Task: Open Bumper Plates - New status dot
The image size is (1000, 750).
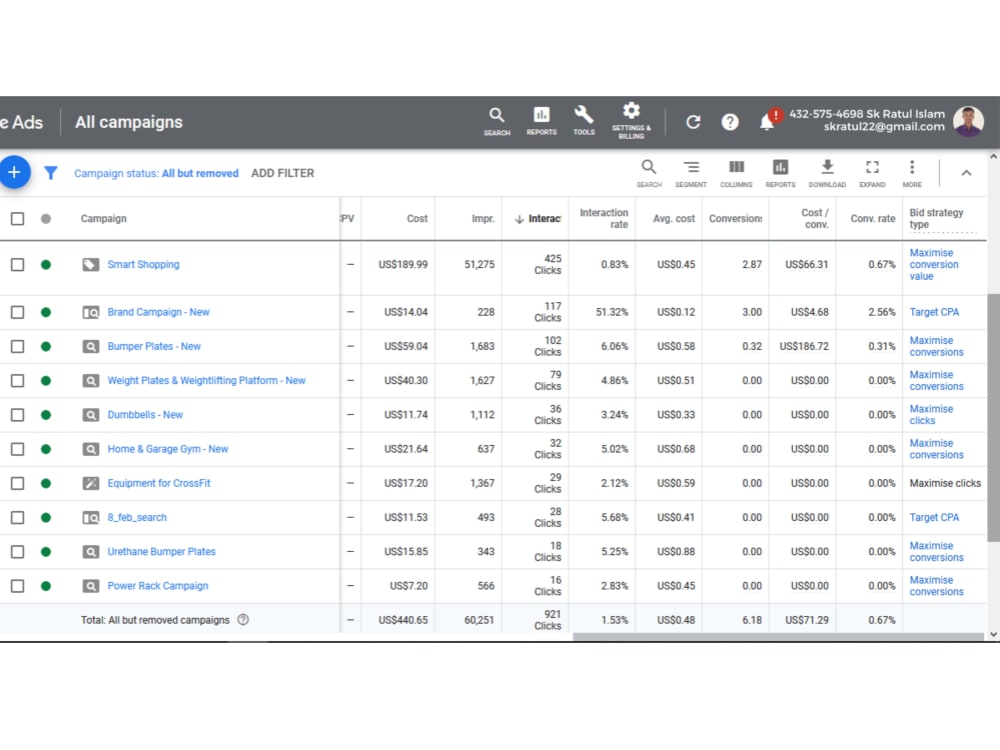Action: (46, 346)
